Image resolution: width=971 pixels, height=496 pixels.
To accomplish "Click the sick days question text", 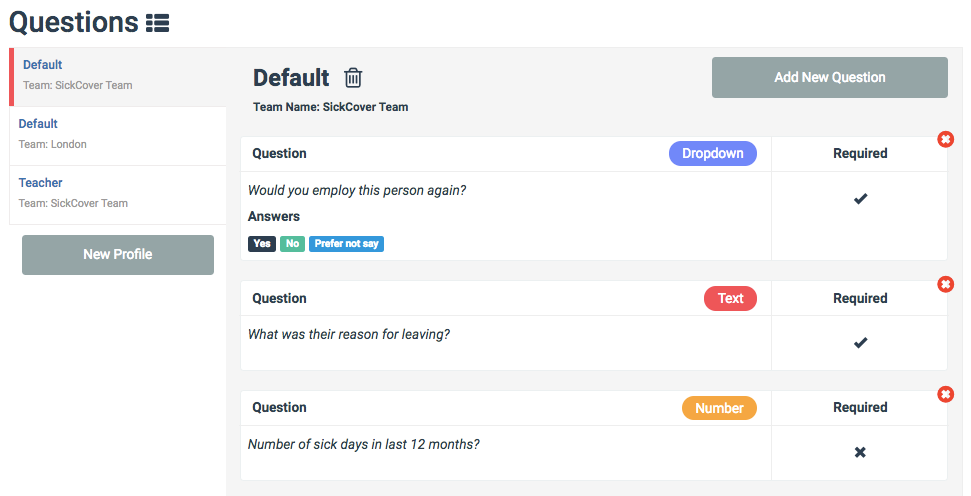I will click(x=363, y=444).
